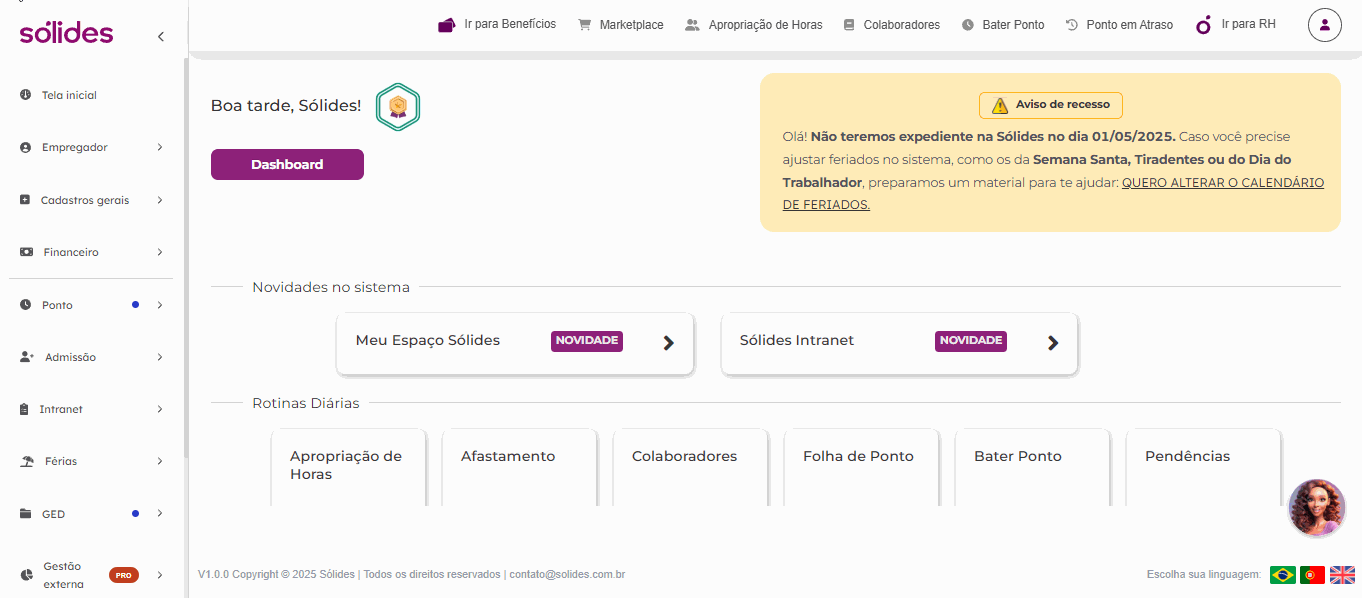Image resolution: width=1362 pixels, height=598 pixels.
Task: Expand the Financeiro chevron
Action: pos(160,252)
